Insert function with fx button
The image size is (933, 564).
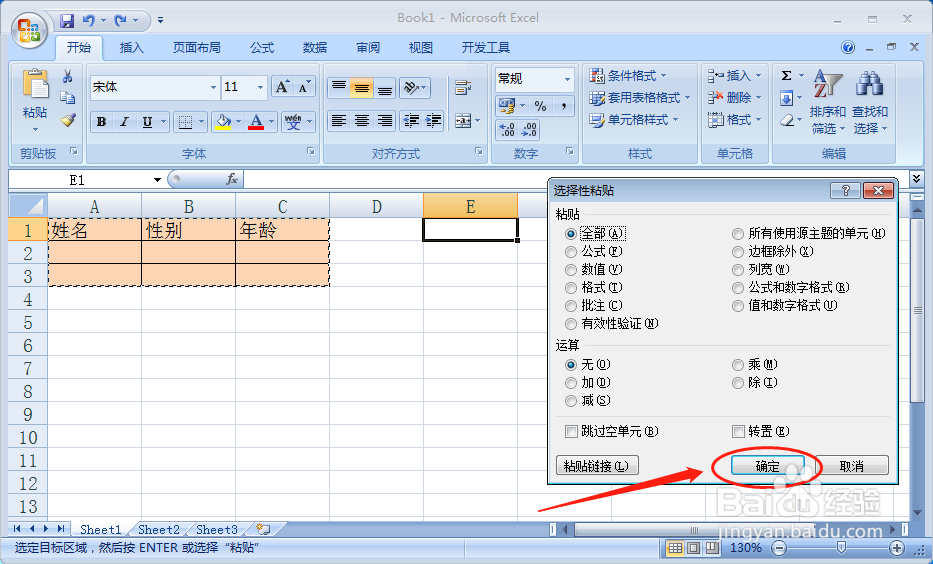click(232, 179)
